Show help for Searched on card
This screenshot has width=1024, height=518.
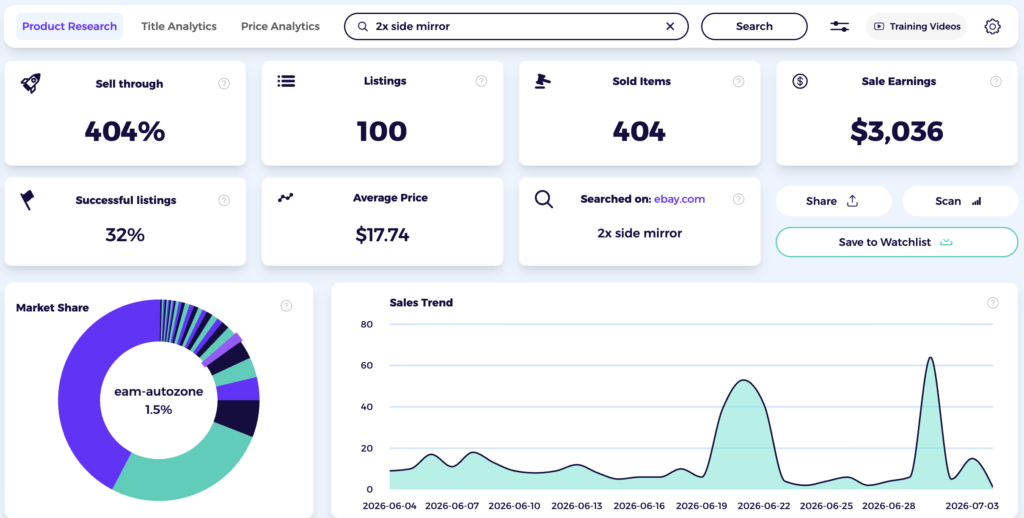click(x=739, y=199)
